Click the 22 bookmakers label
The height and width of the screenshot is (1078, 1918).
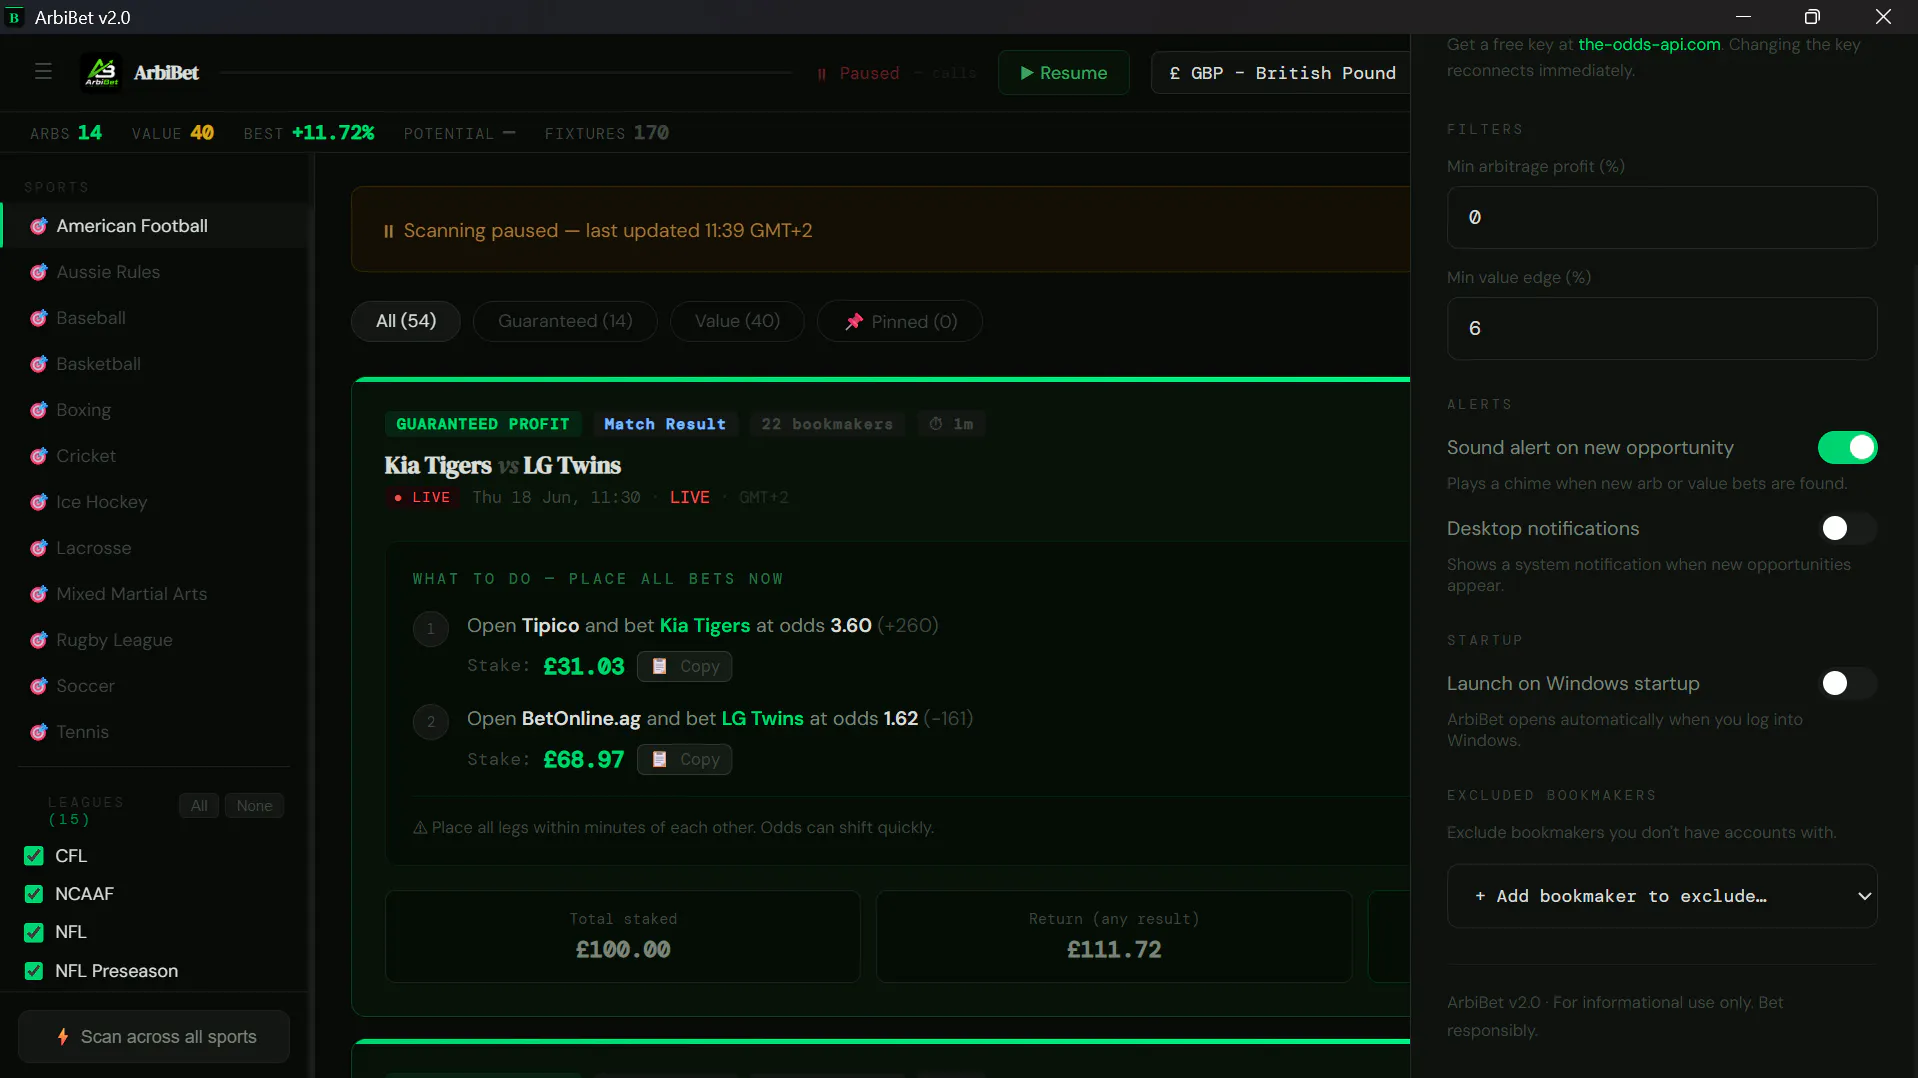[827, 424]
